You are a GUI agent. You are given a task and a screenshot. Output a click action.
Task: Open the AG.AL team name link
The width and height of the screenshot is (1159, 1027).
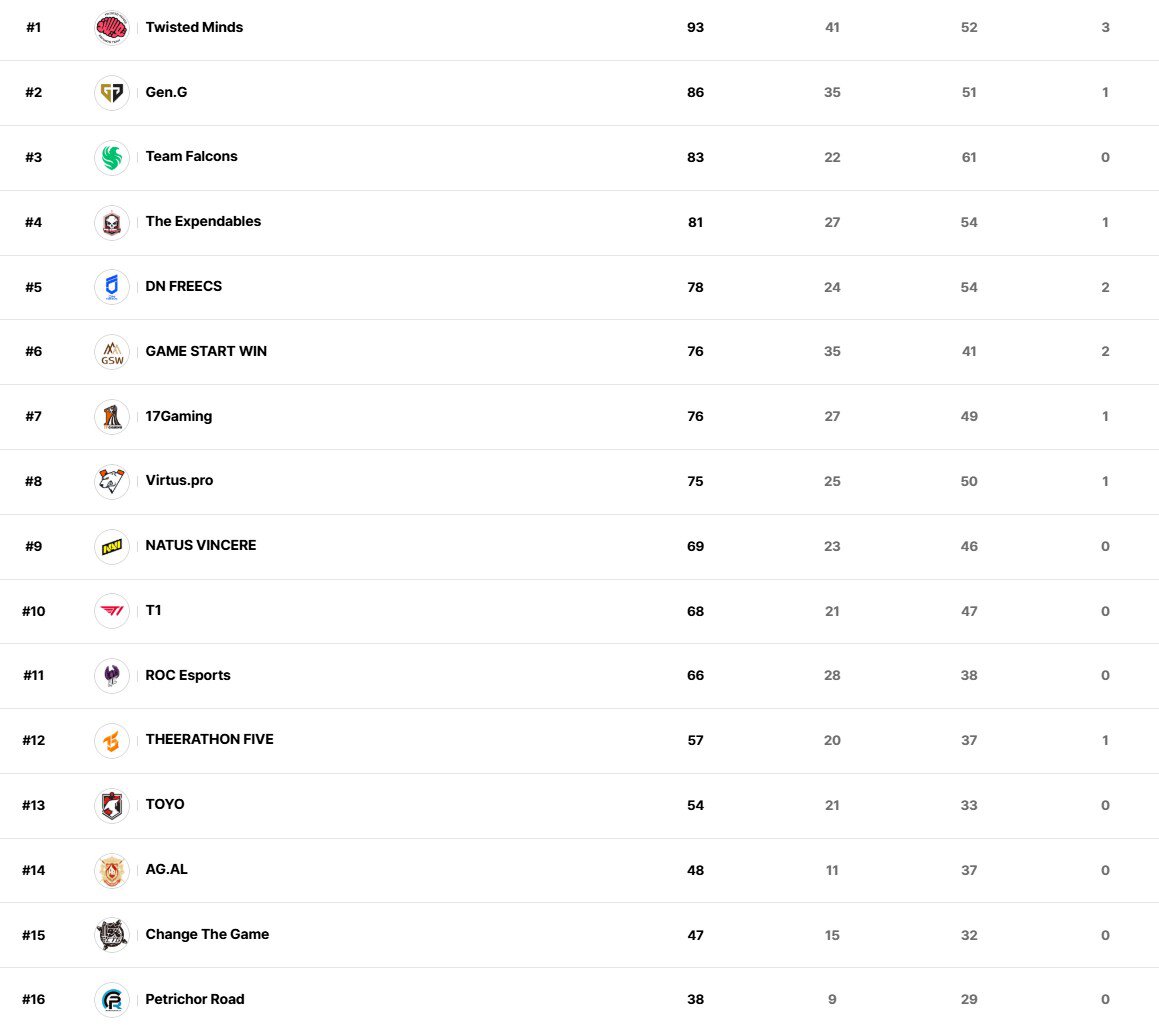tap(166, 870)
